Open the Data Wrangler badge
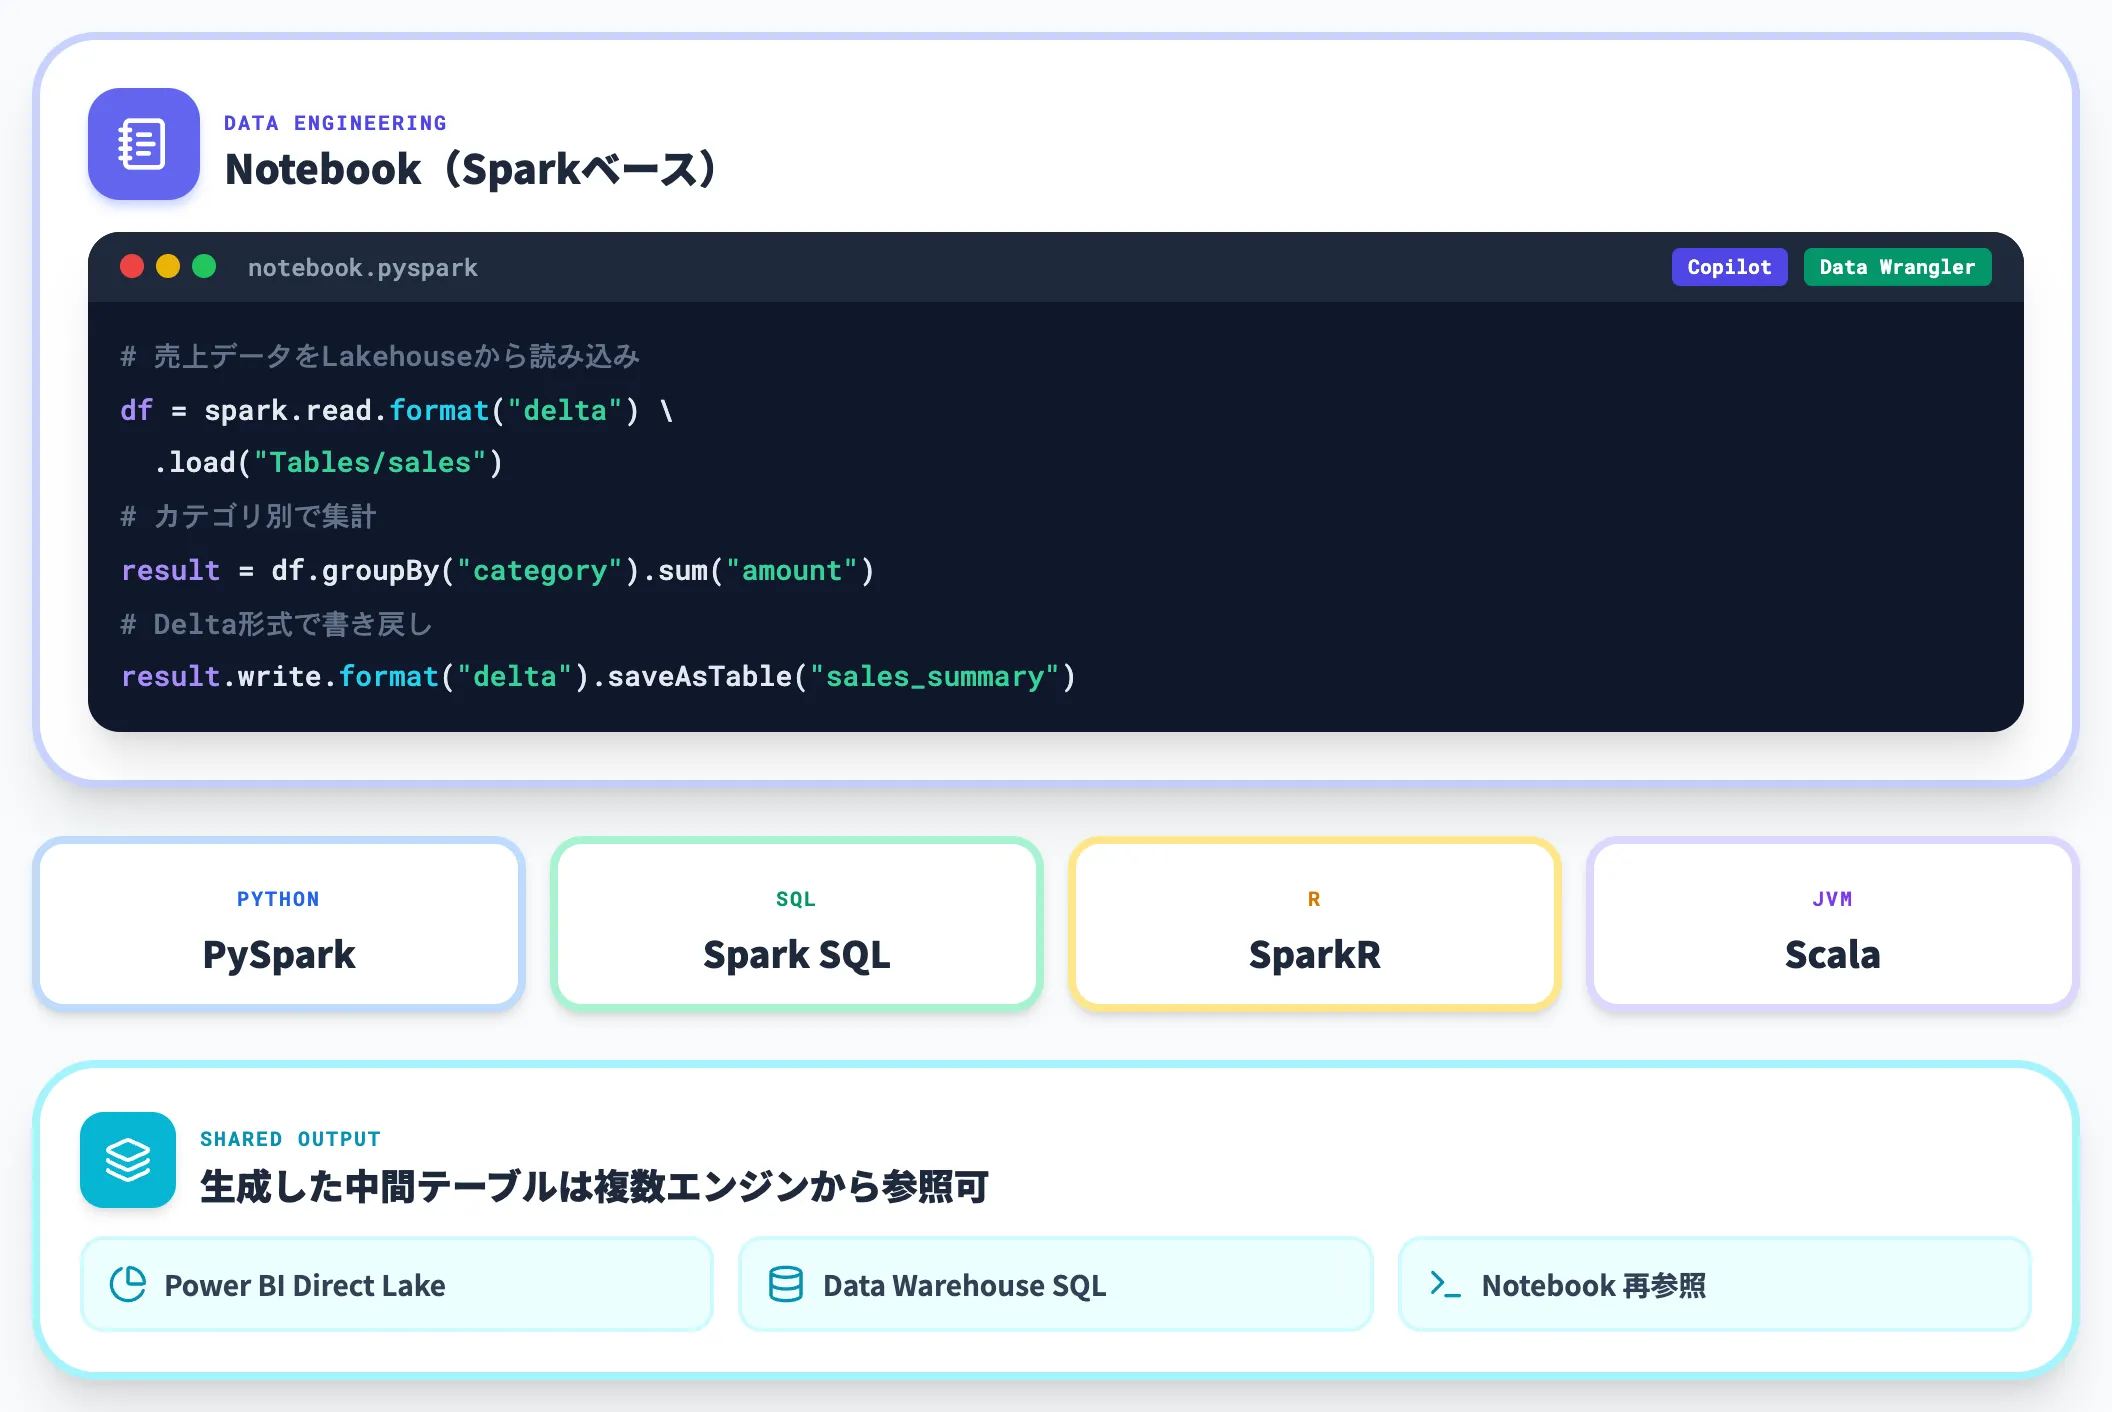2112x1412 pixels. (1897, 267)
